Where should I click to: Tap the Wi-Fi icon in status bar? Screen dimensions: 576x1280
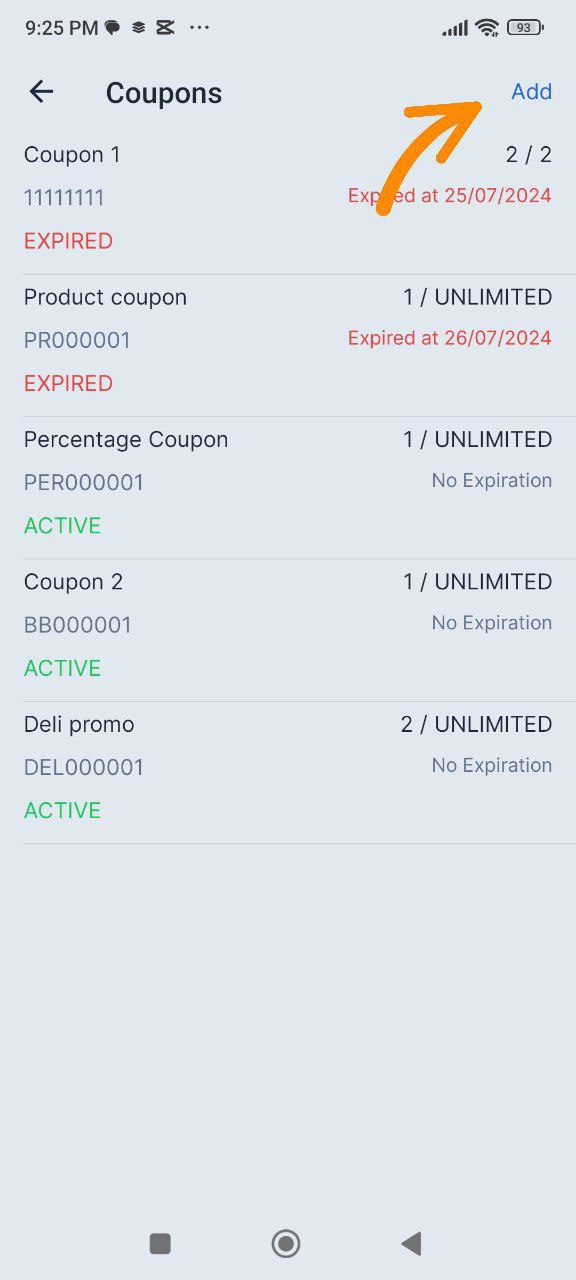(x=487, y=28)
